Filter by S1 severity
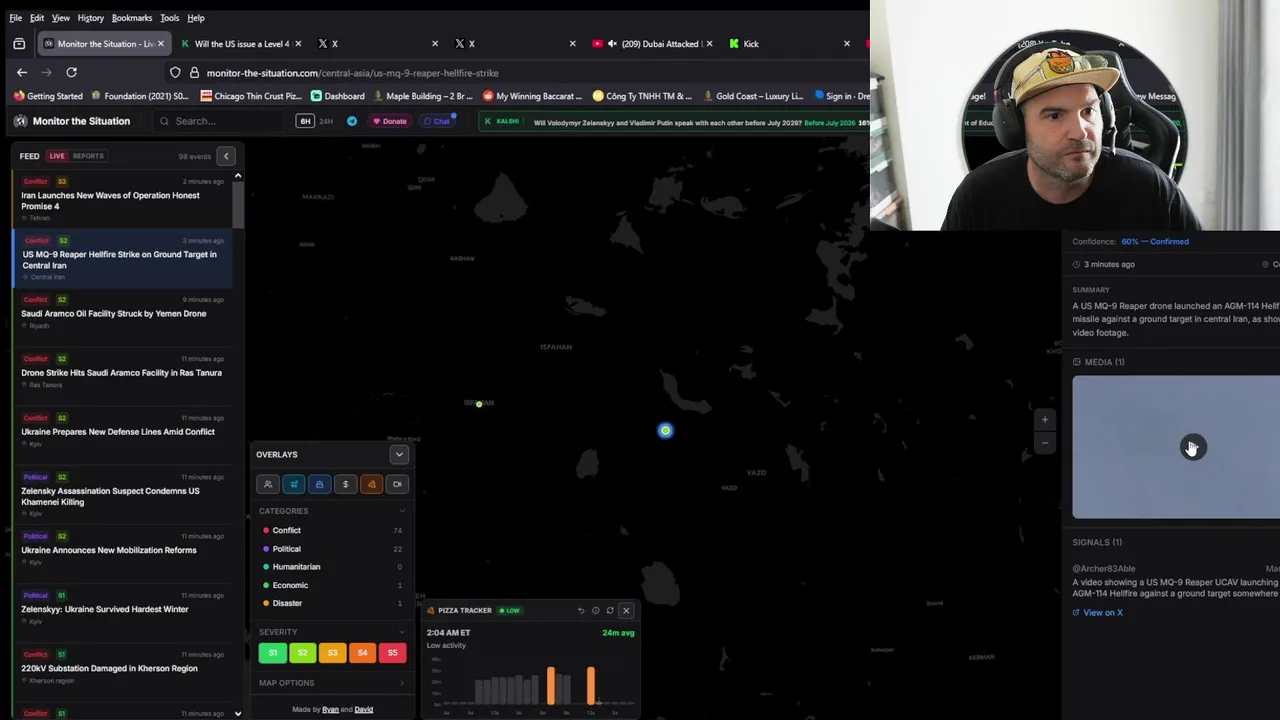The width and height of the screenshot is (1280, 720). (273, 653)
